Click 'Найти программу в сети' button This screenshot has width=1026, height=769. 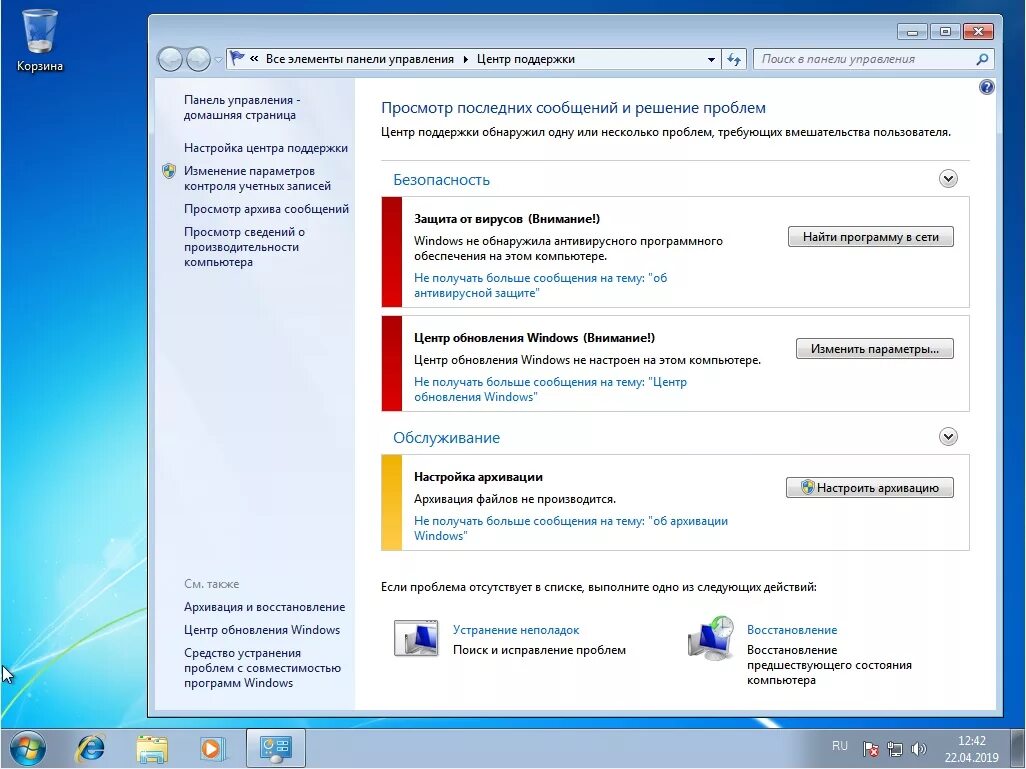pyautogui.click(x=870, y=237)
